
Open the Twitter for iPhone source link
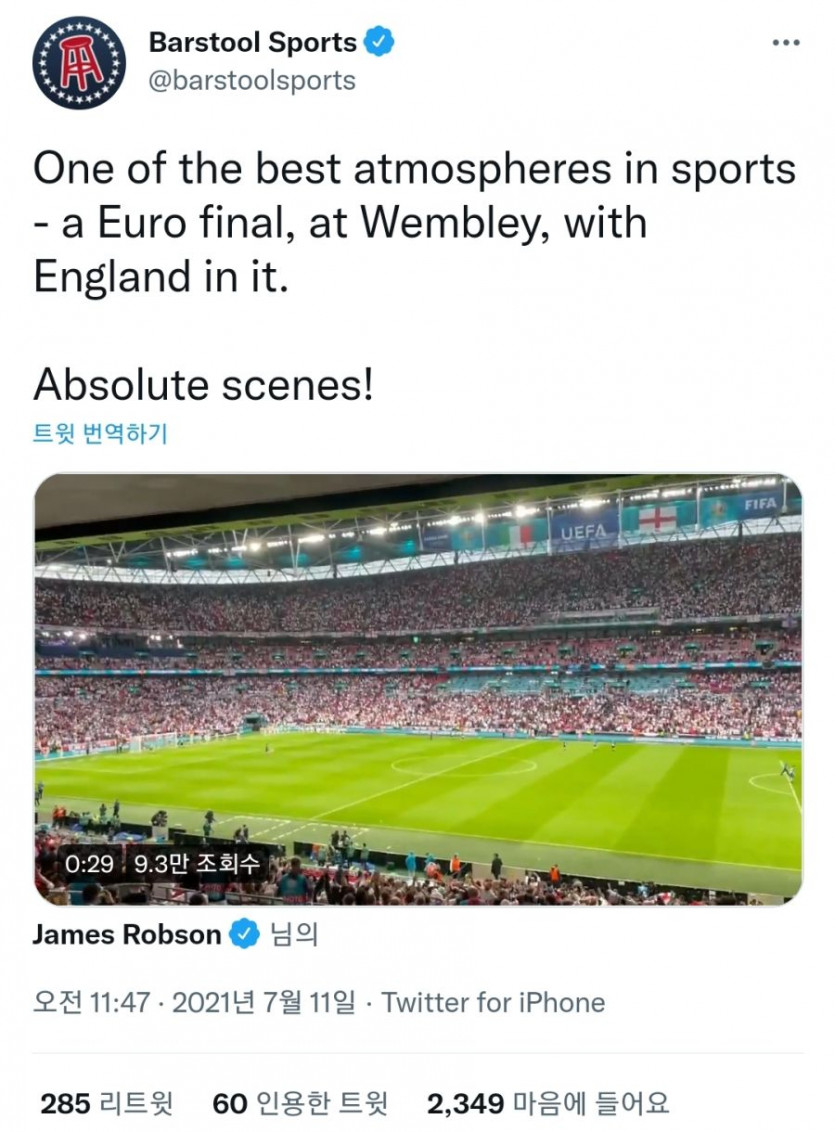pos(493,1002)
